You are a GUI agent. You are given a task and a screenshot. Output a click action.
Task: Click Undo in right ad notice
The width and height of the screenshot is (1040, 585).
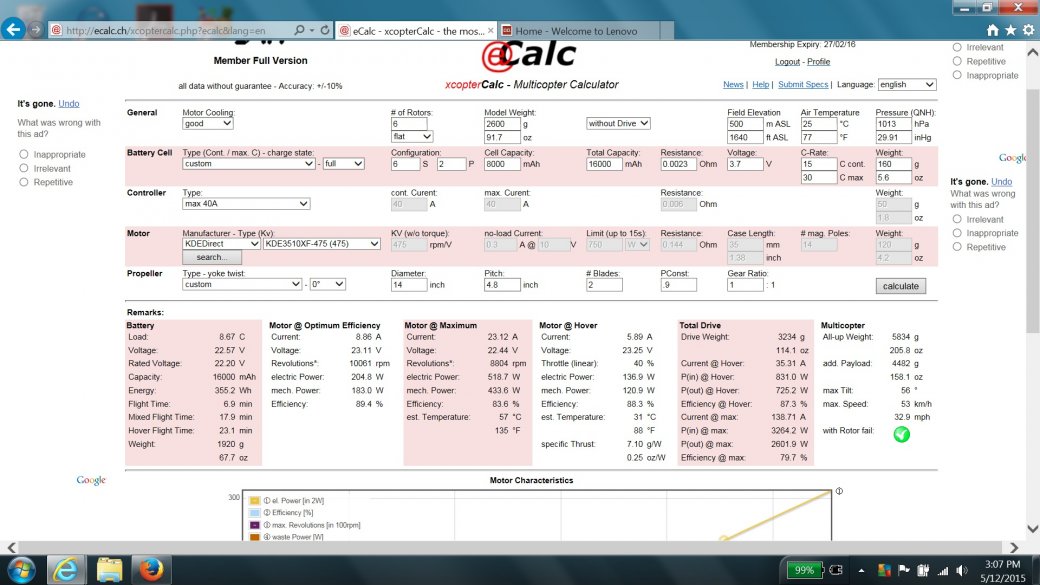pos(1002,181)
